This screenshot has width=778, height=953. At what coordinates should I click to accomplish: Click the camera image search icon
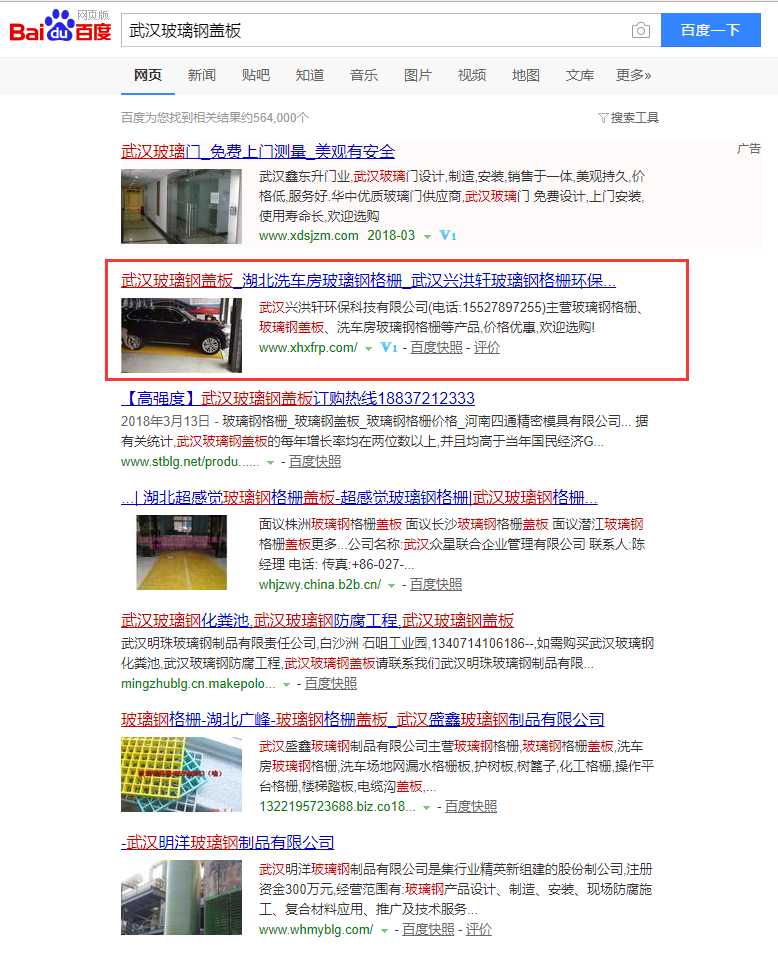click(x=640, y=31)
